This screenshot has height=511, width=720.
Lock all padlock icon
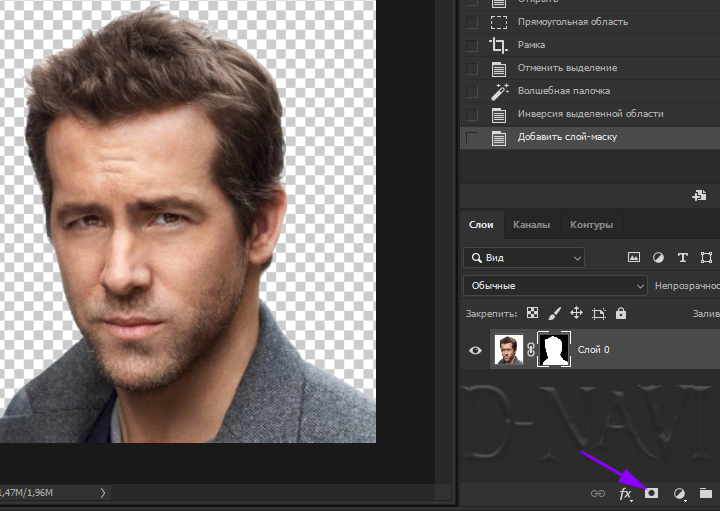click(621, 313)
